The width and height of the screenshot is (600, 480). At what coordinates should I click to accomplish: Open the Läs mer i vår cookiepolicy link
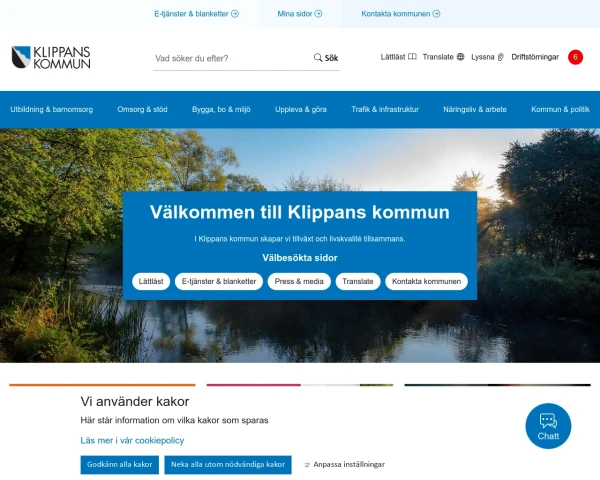pyautogui.click(x=132, y=440)
